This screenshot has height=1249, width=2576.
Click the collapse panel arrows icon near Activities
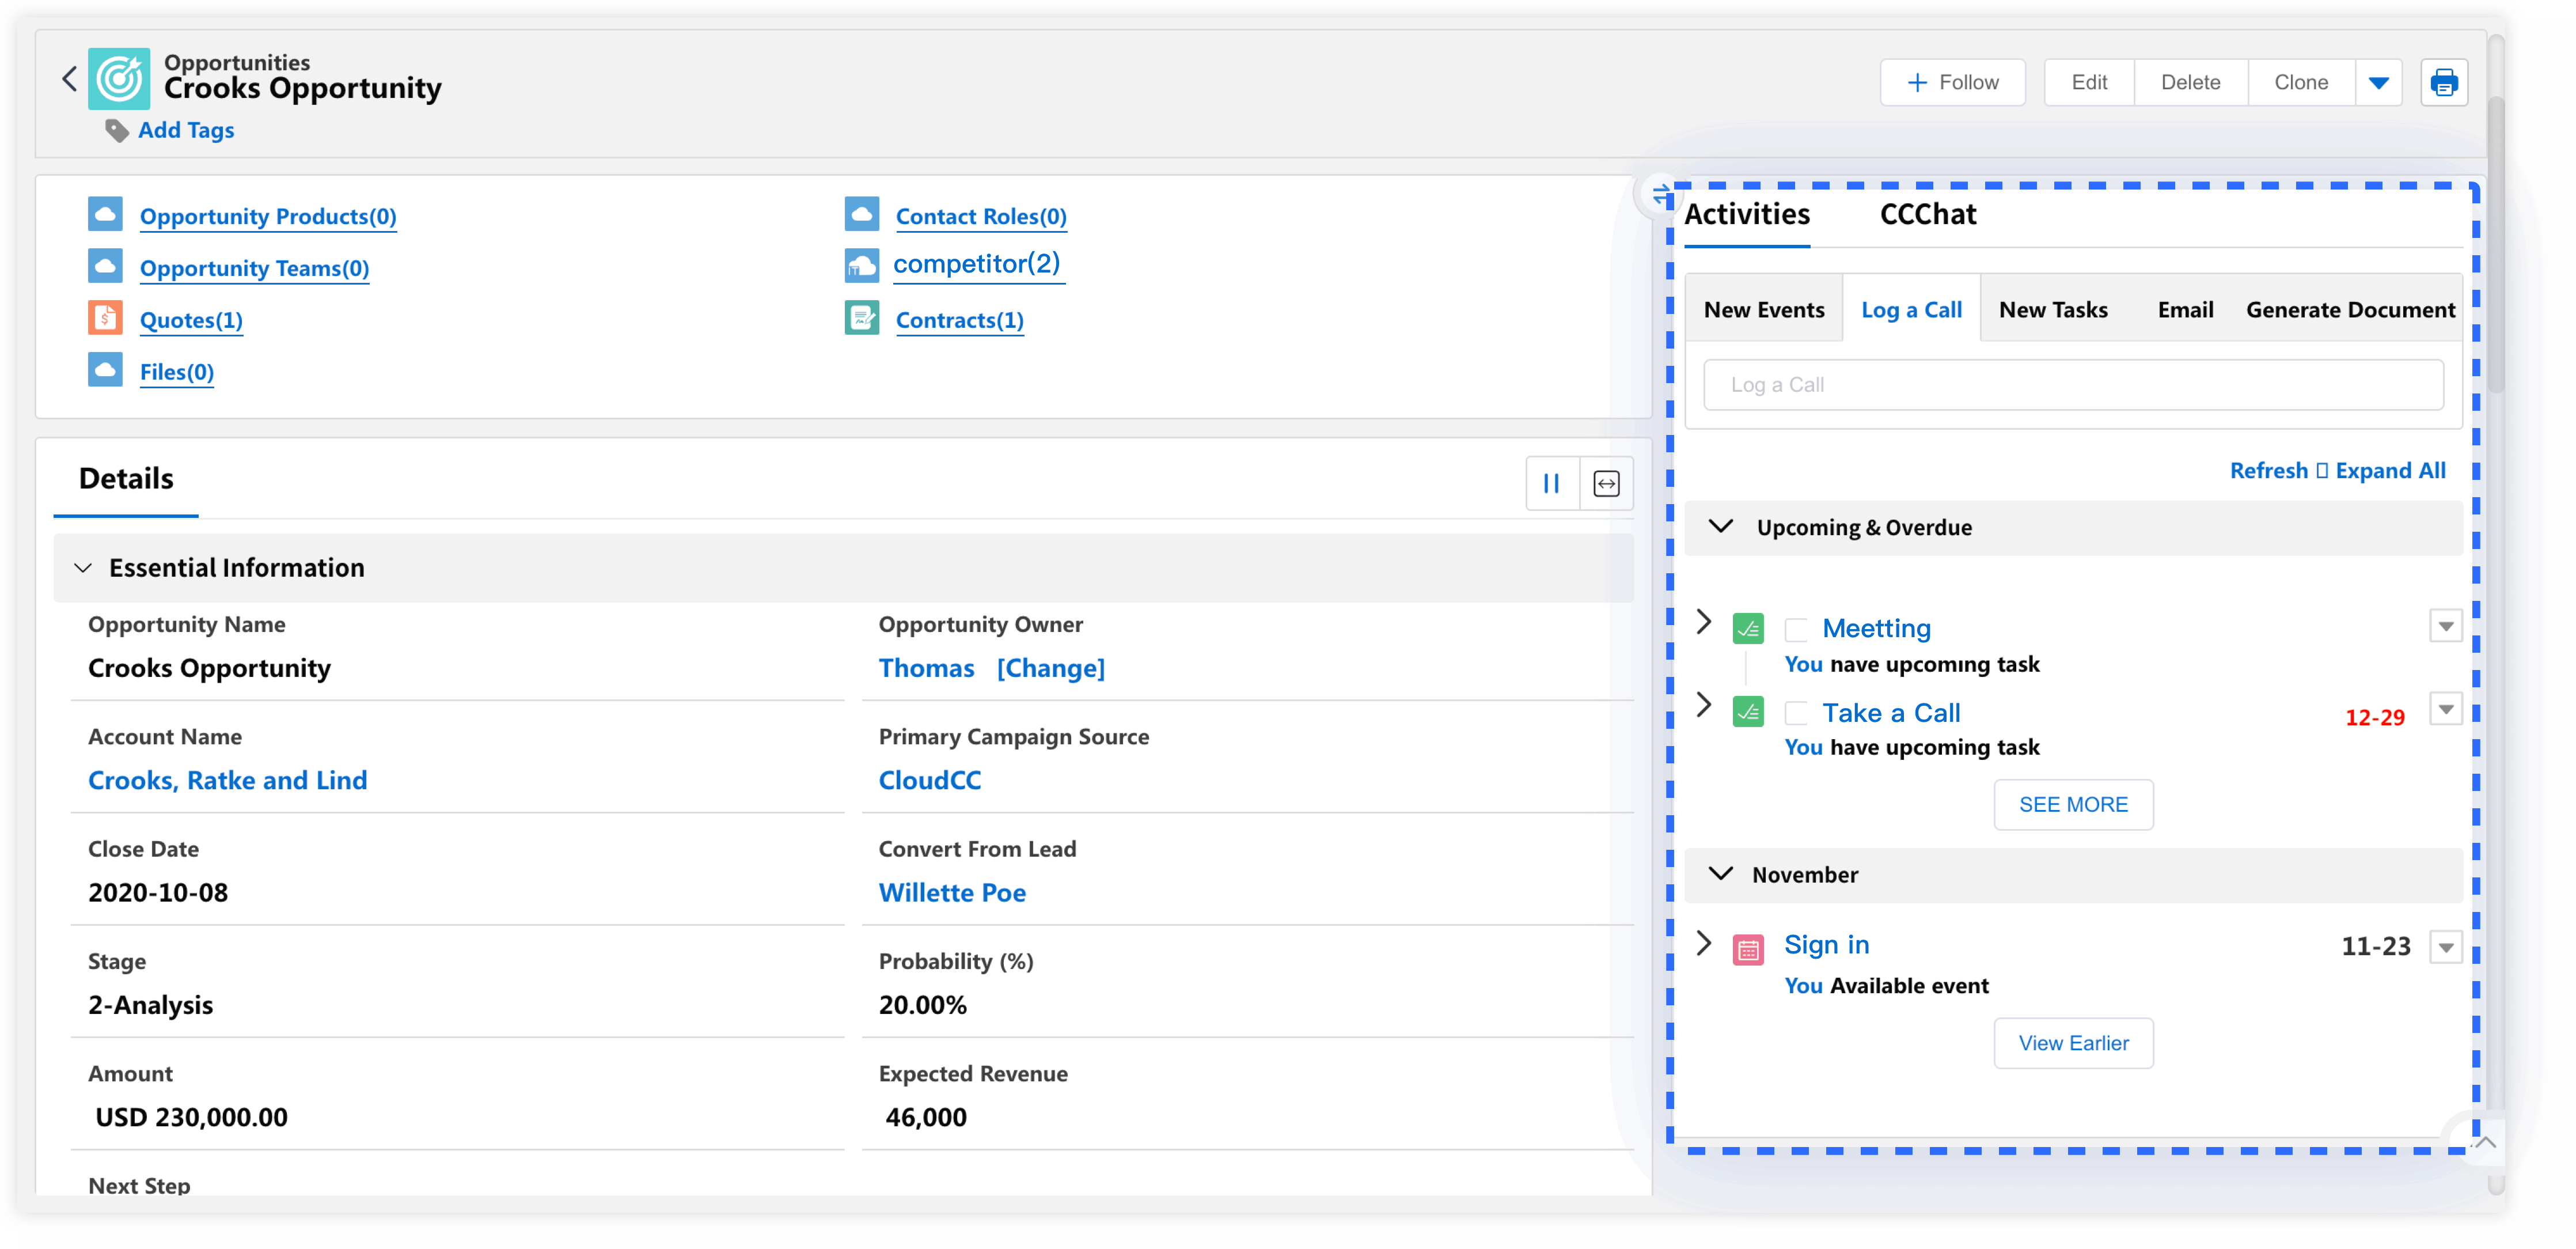(x=1660, y=194)
